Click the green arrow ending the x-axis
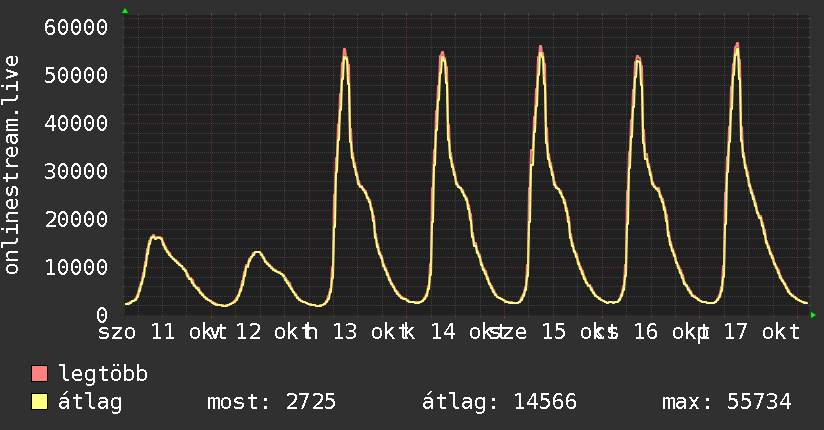 pyautogui.click(x=813, y=315)
